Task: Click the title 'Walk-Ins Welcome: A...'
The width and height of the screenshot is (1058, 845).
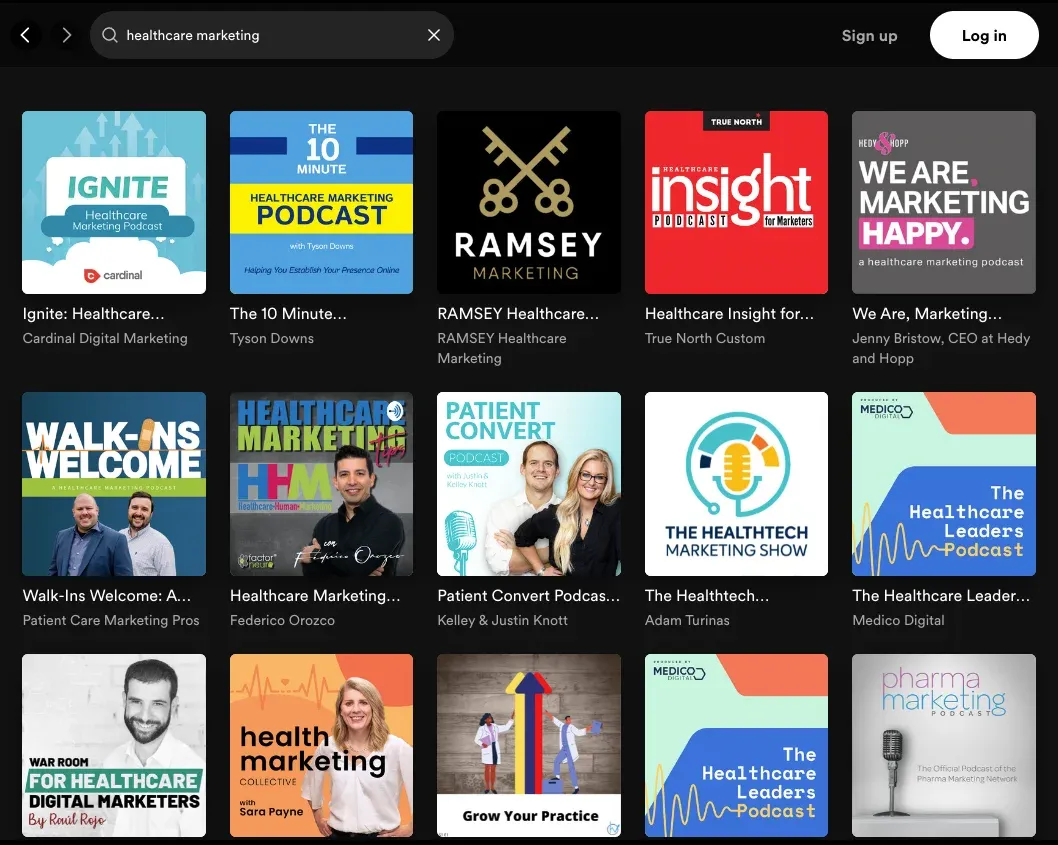Action: tap(107, 595)
